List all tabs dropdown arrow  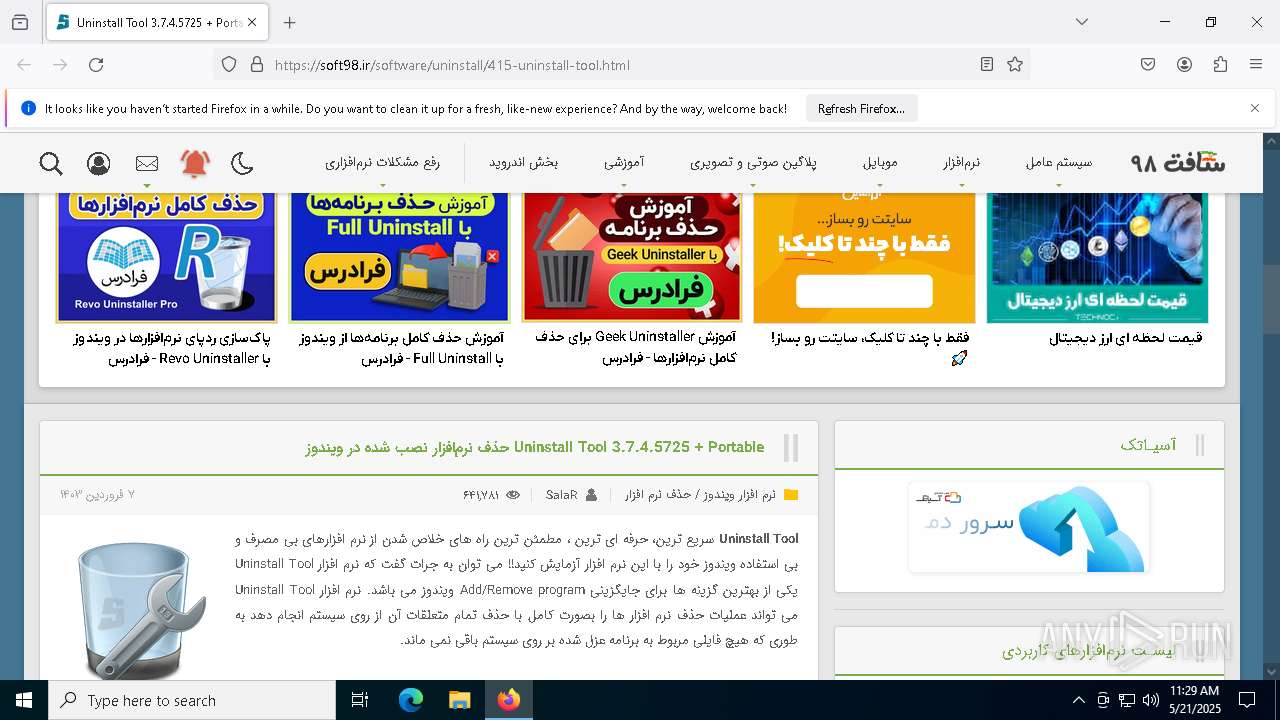coord(1081,22)
